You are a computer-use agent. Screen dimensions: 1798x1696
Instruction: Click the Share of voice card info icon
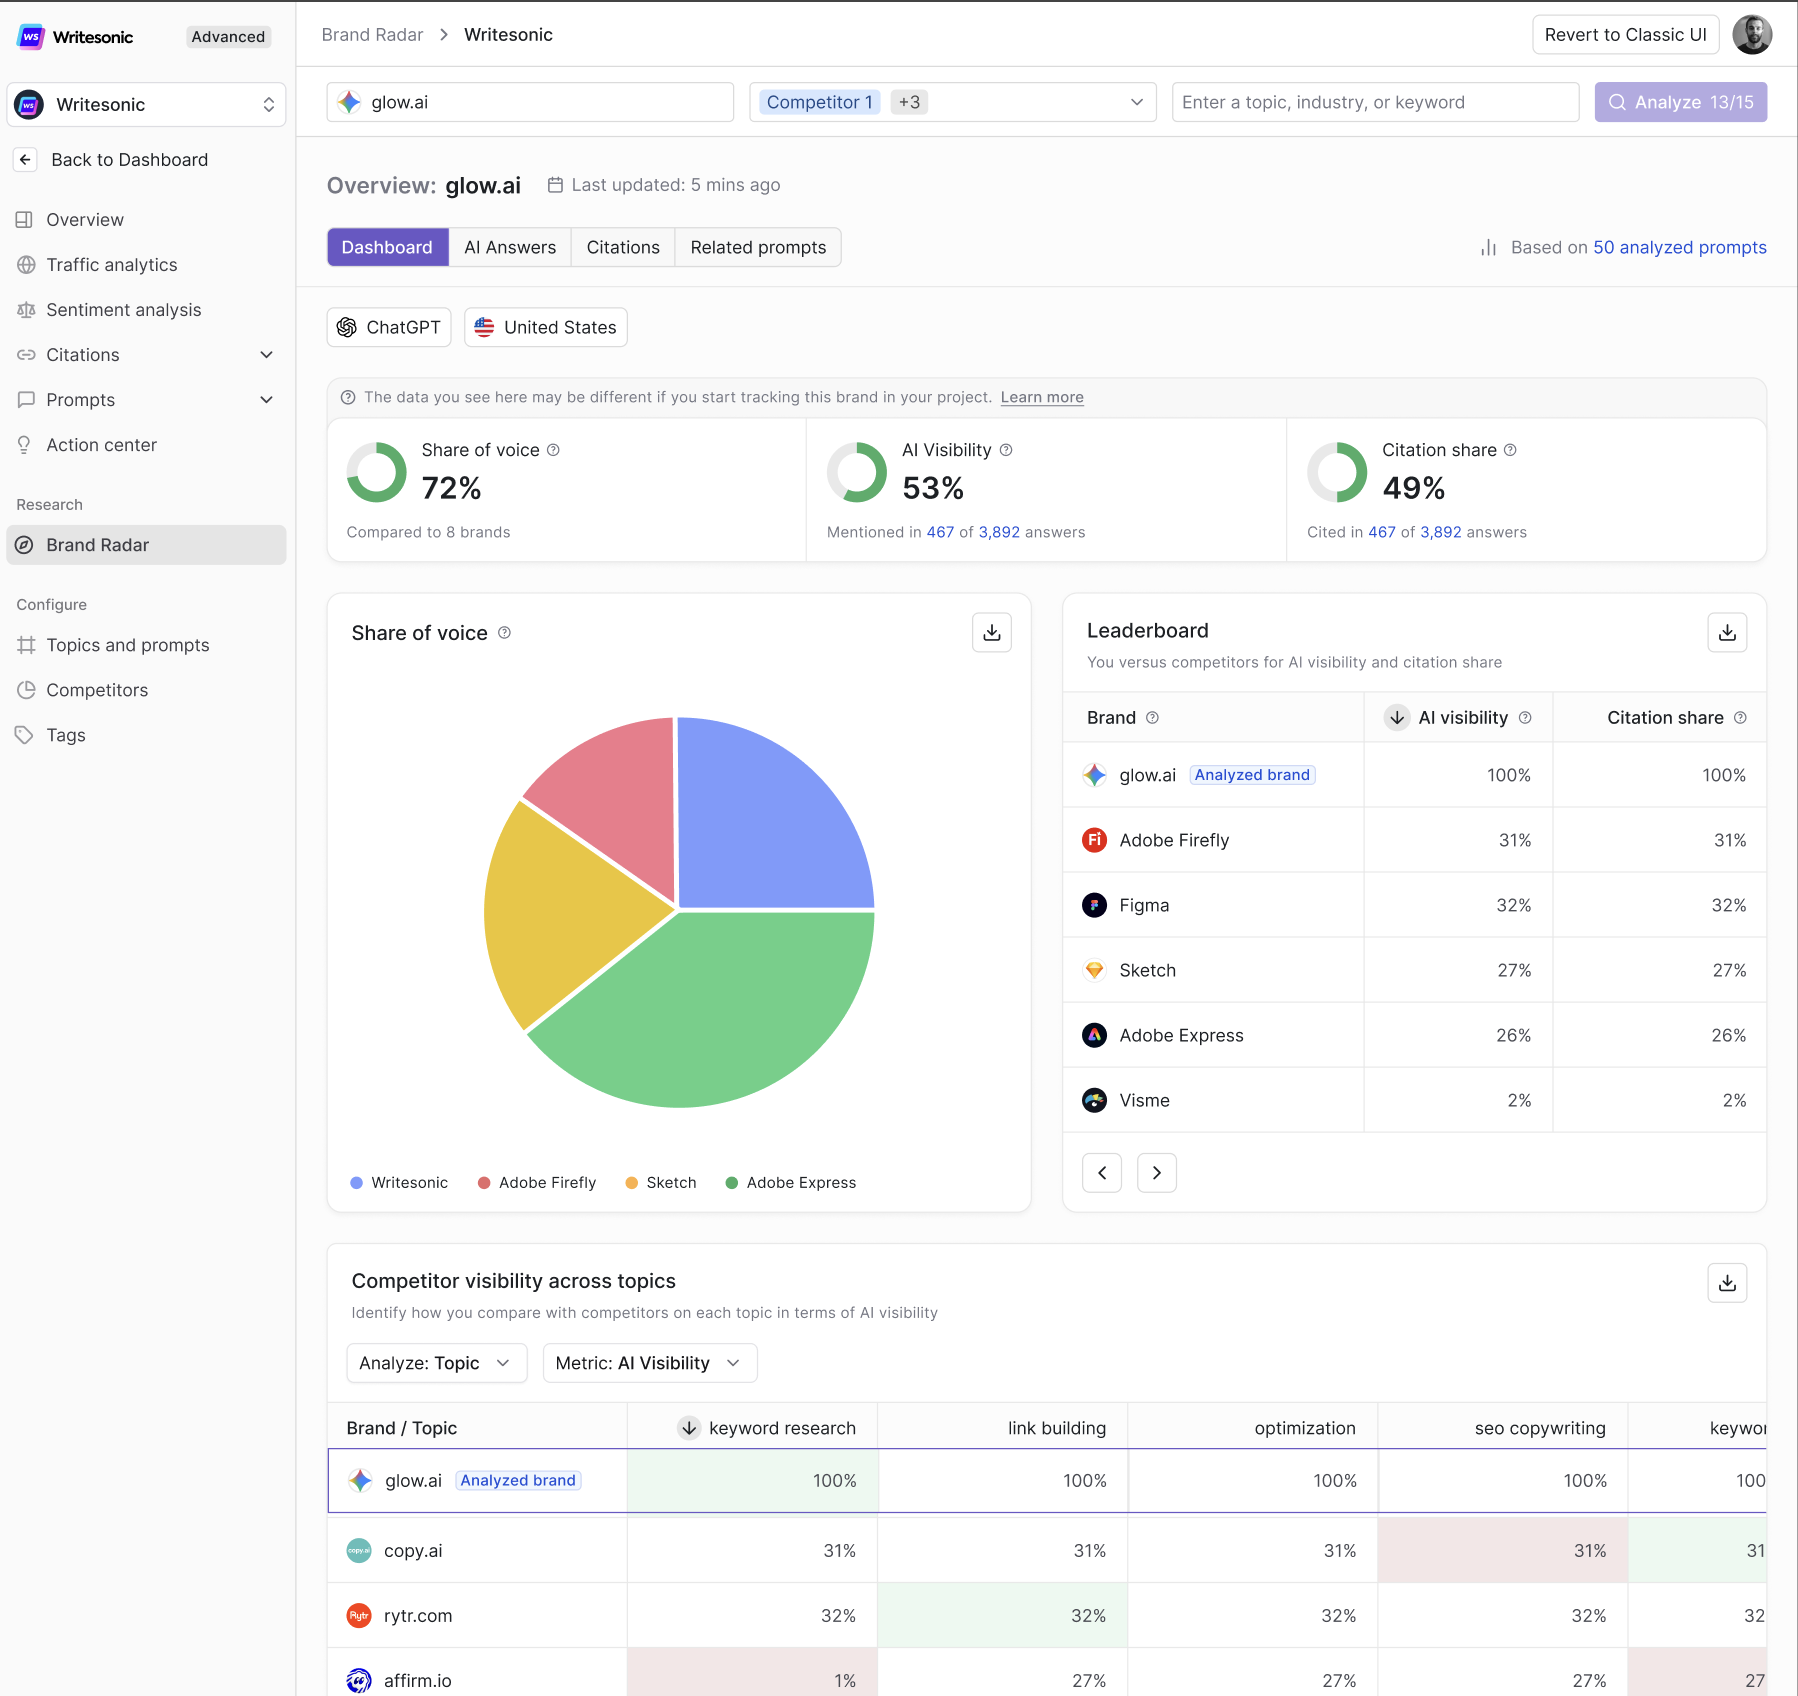553,450
